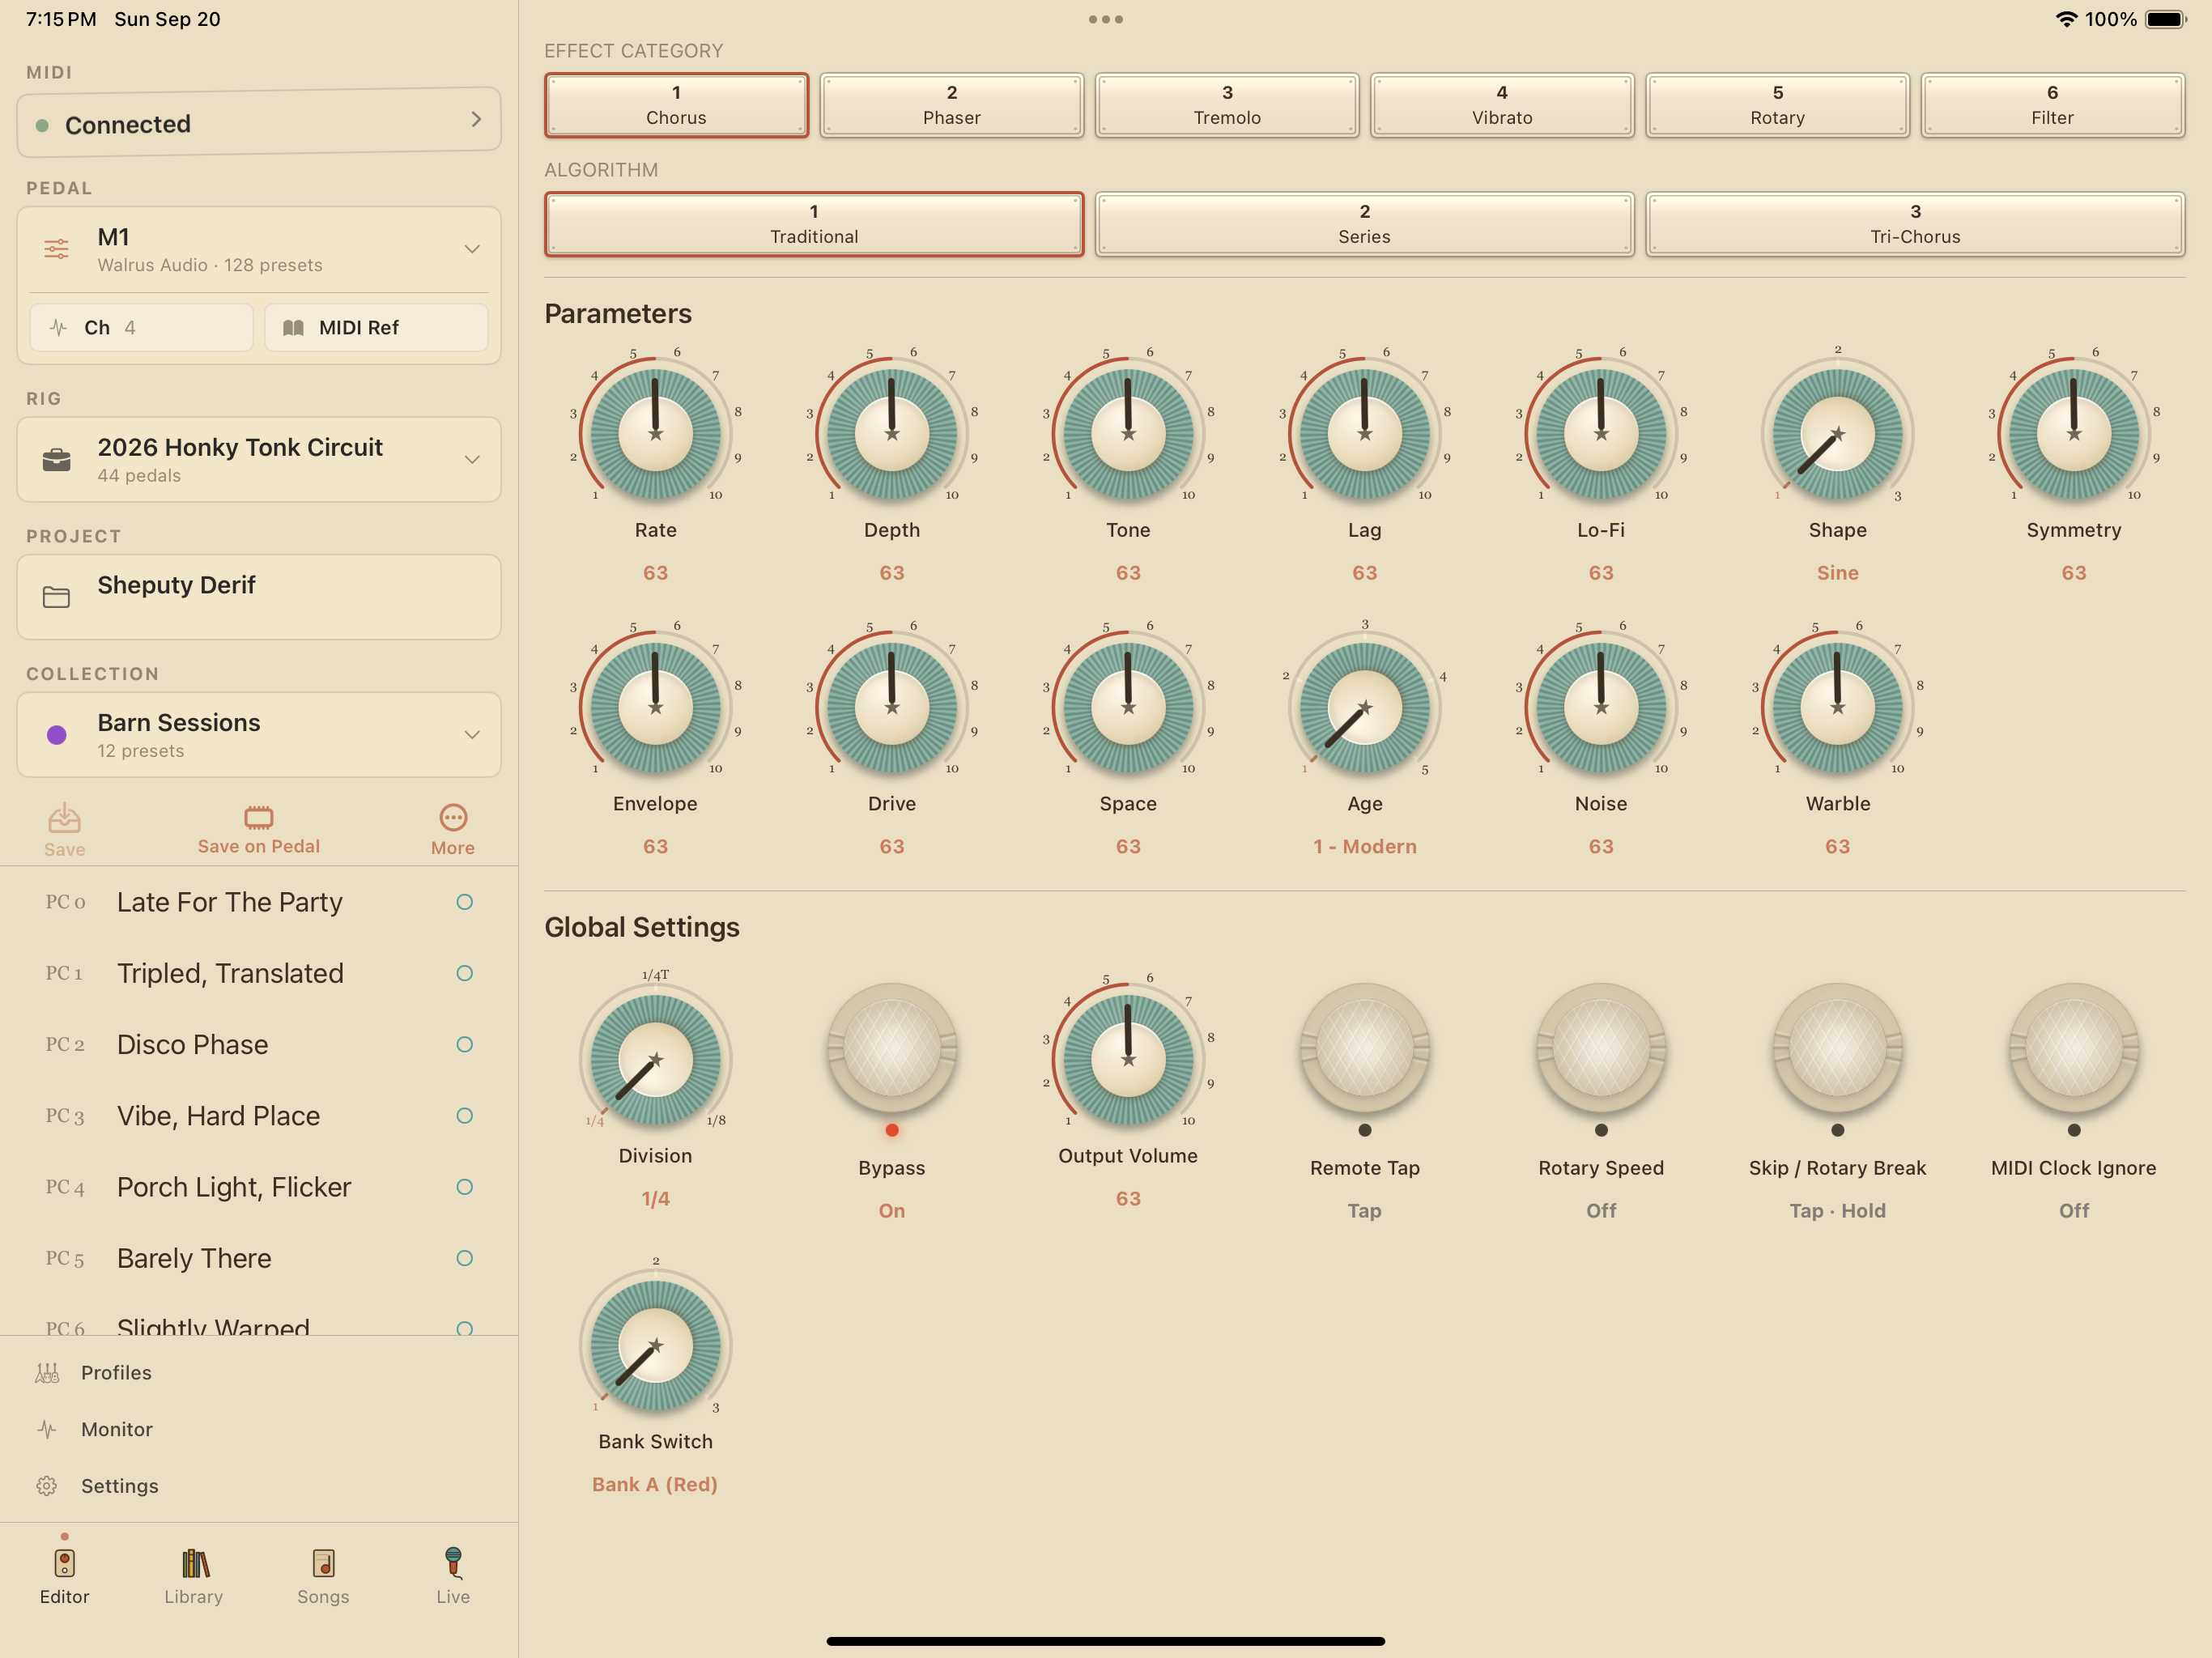Image resolution: width=2212 pixels, height=1658 pixels.
Task: Click the Monitor waveform icon
Action: point(47,1429)
